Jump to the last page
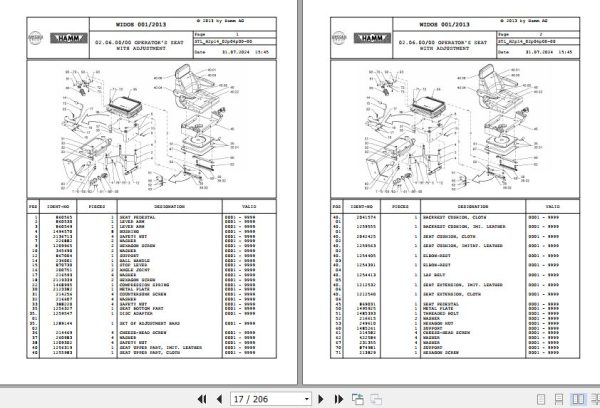This screenshot has width=600, height=408. pyautogui.click(x=339, y=399)
